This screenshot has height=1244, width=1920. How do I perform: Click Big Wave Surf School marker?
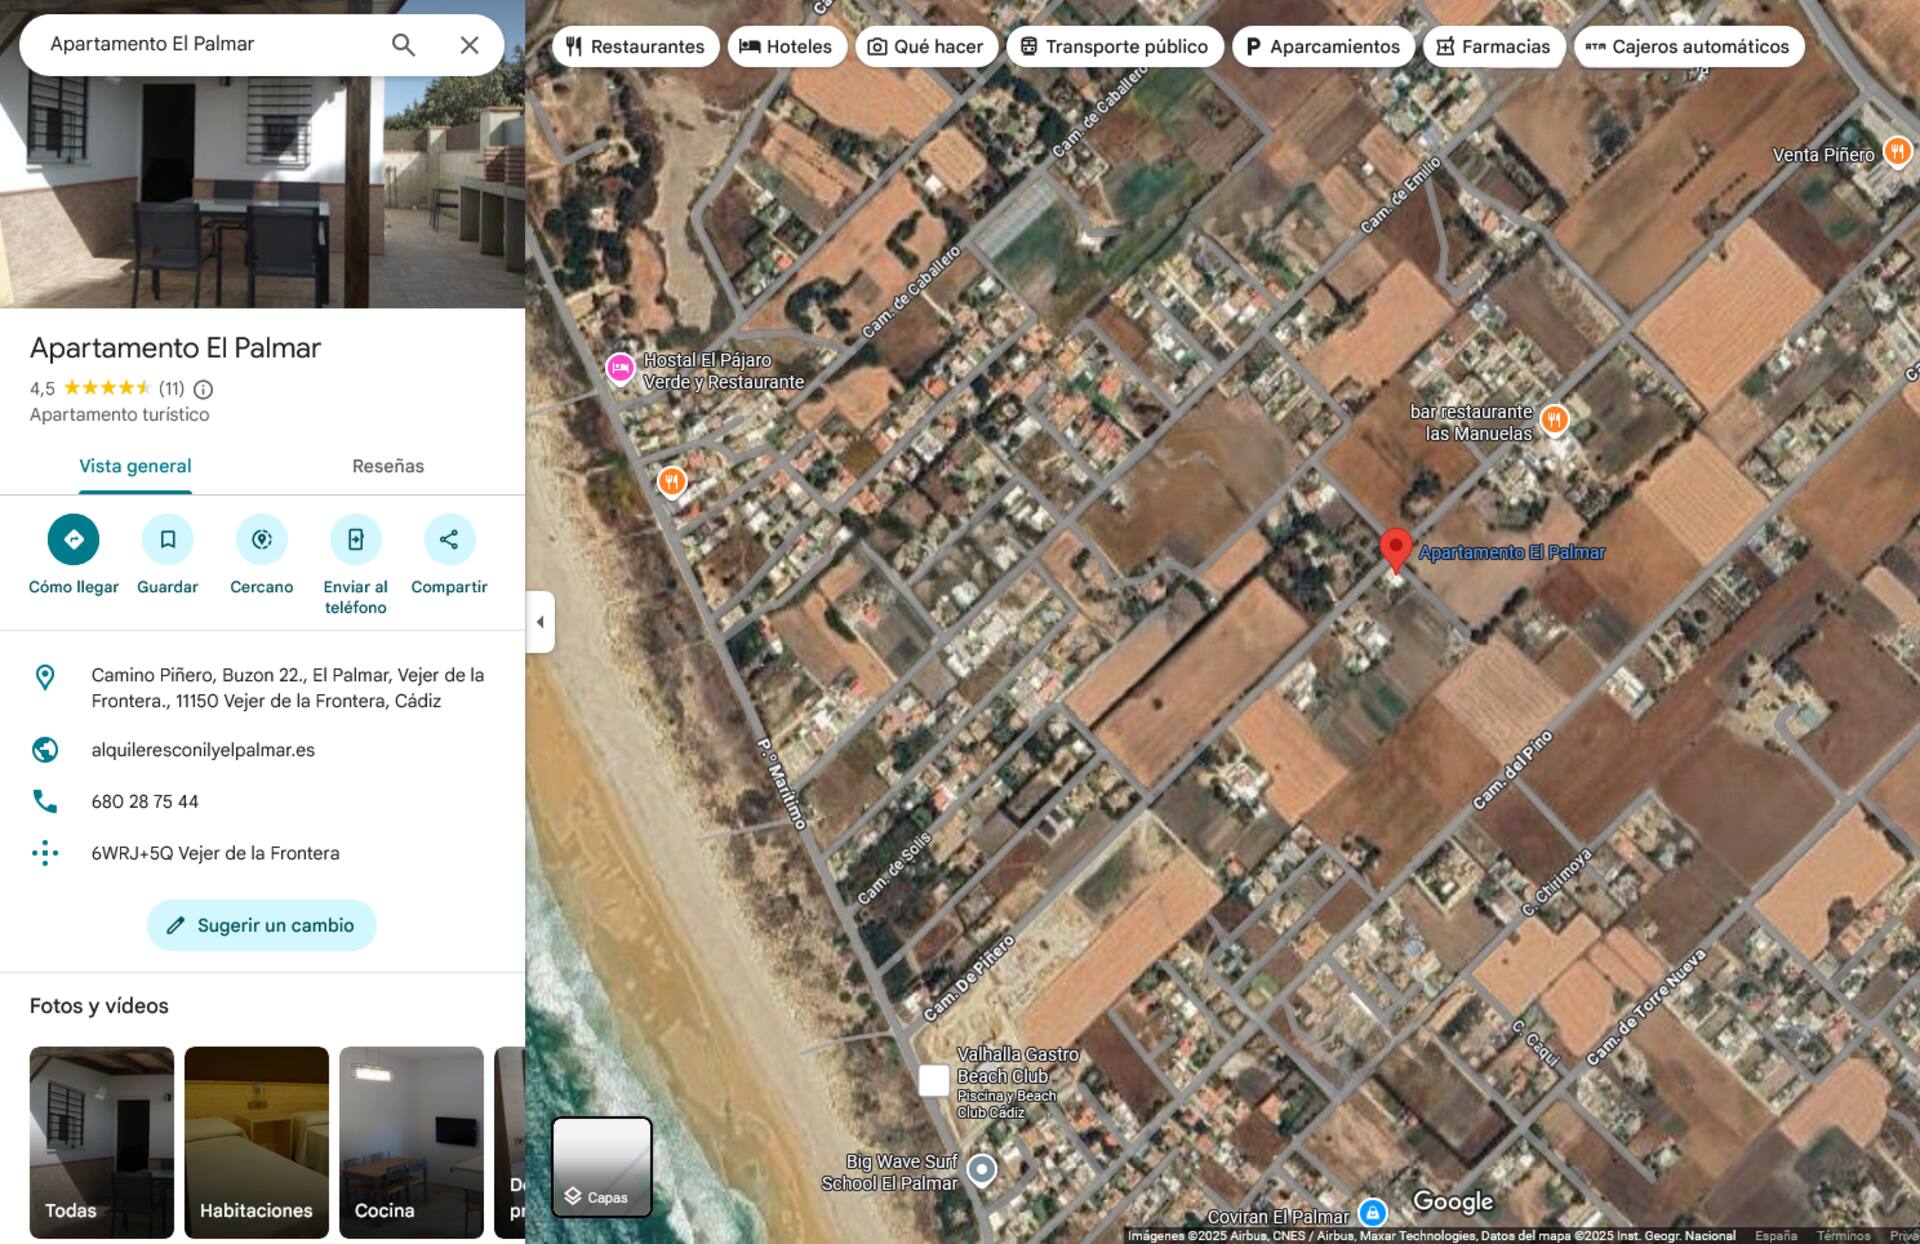tap(982, 1169)
